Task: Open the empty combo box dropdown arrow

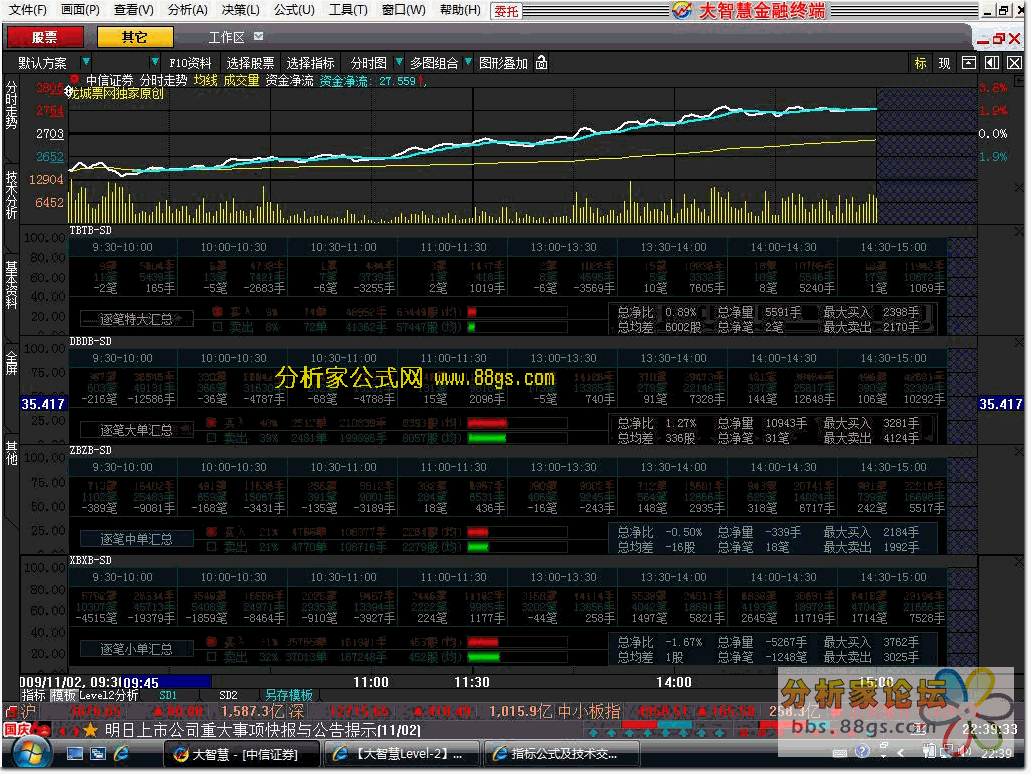Action: pos(155,62)
